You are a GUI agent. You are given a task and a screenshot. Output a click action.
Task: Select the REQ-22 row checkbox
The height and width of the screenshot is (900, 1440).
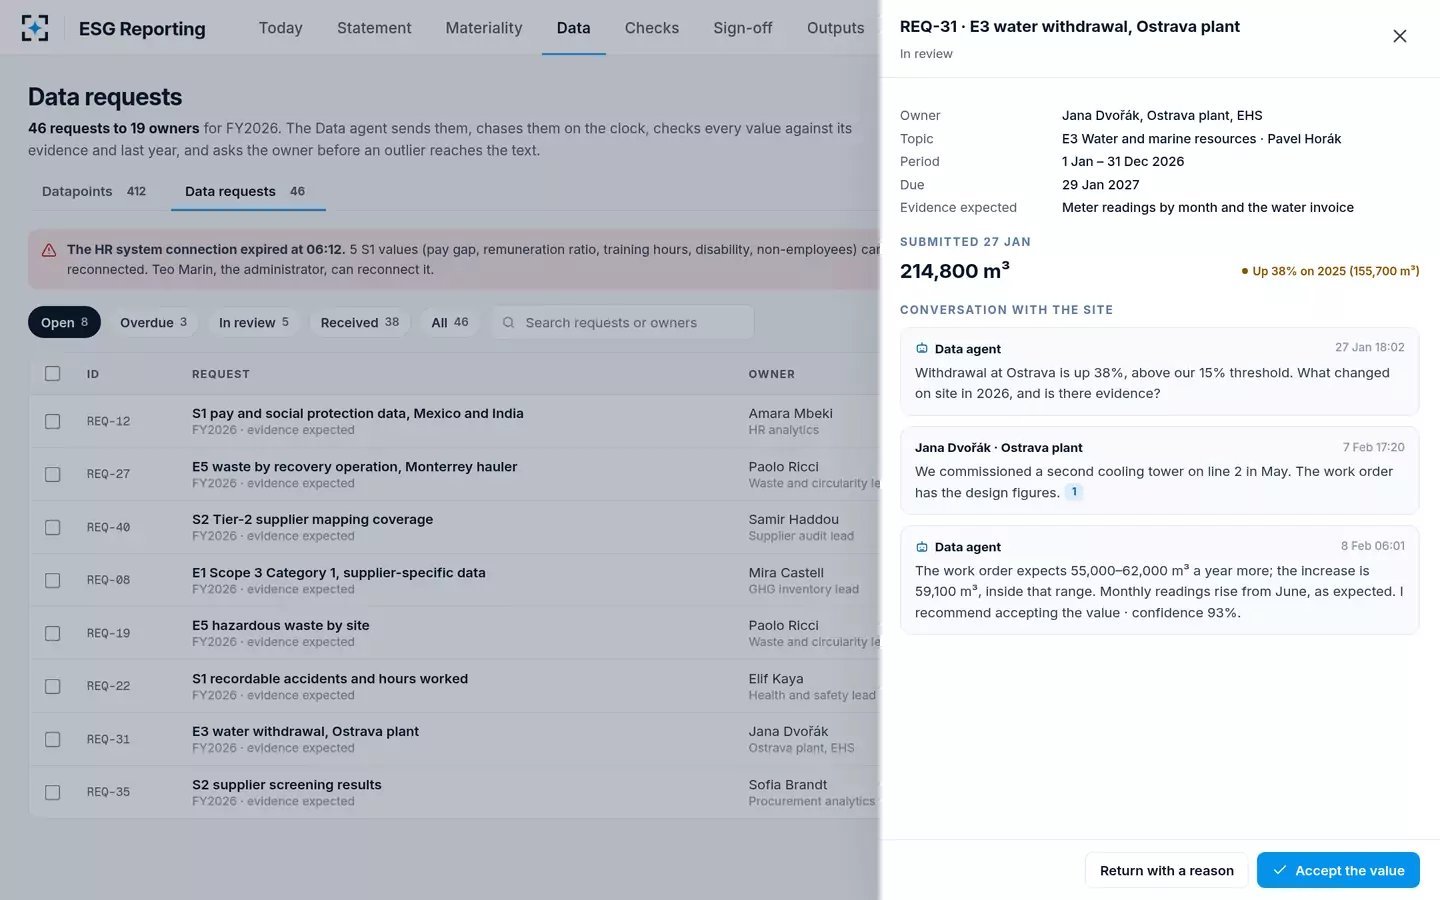click(x=53, y=687)
